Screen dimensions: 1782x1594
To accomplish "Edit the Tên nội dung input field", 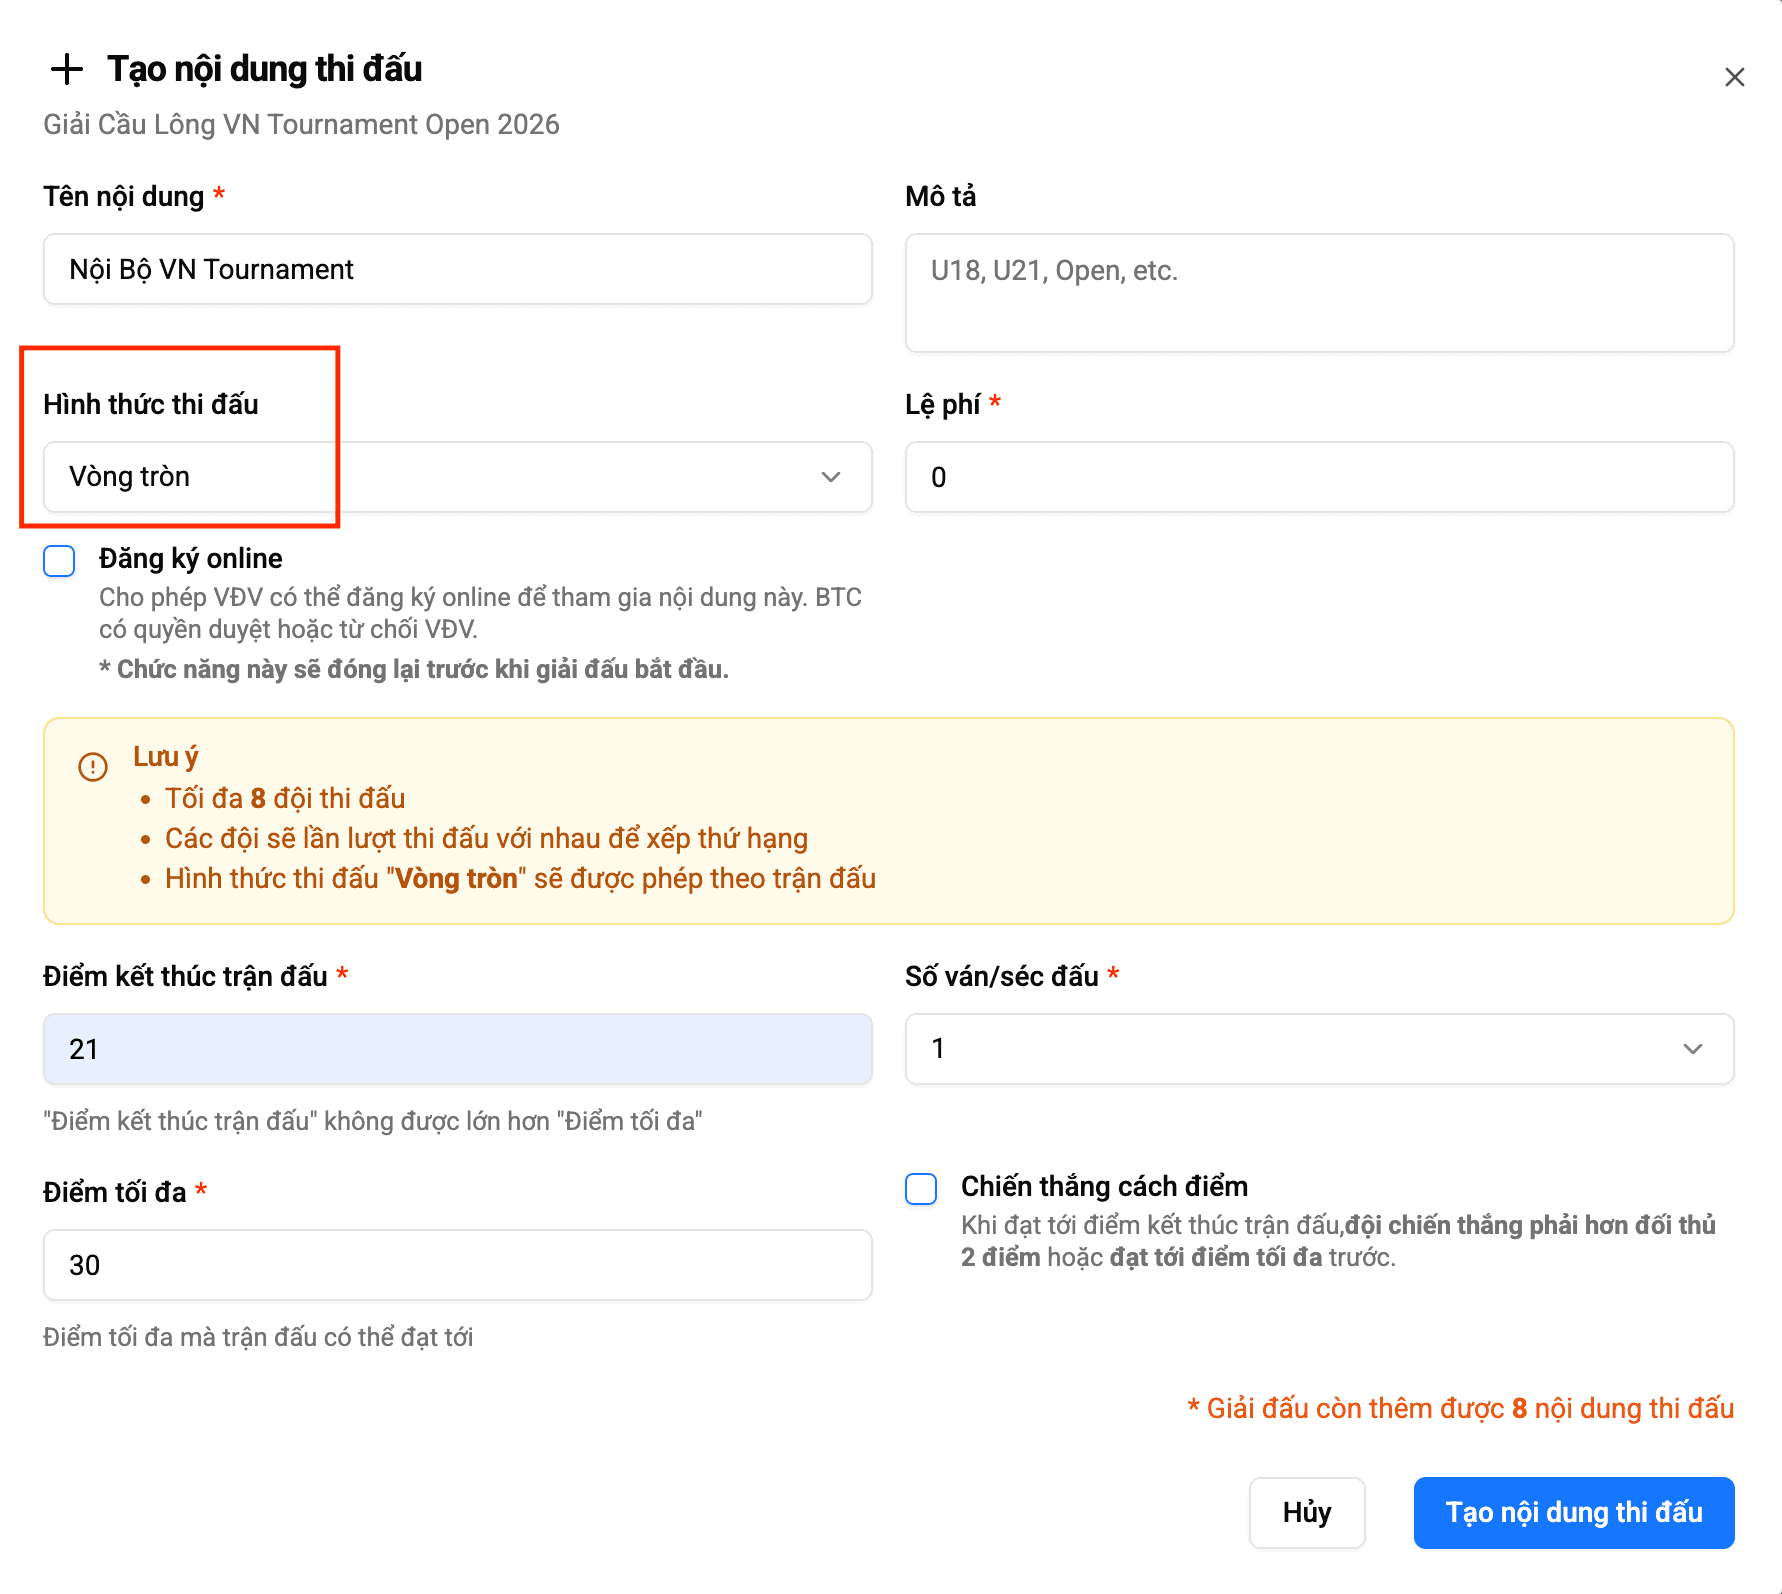I will click(458, 269).
